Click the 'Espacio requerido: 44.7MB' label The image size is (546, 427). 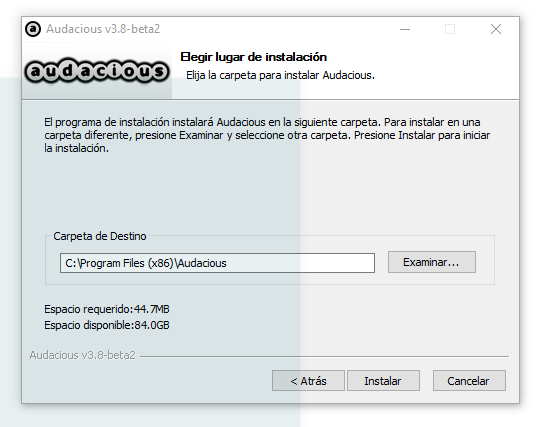[107, 309]
